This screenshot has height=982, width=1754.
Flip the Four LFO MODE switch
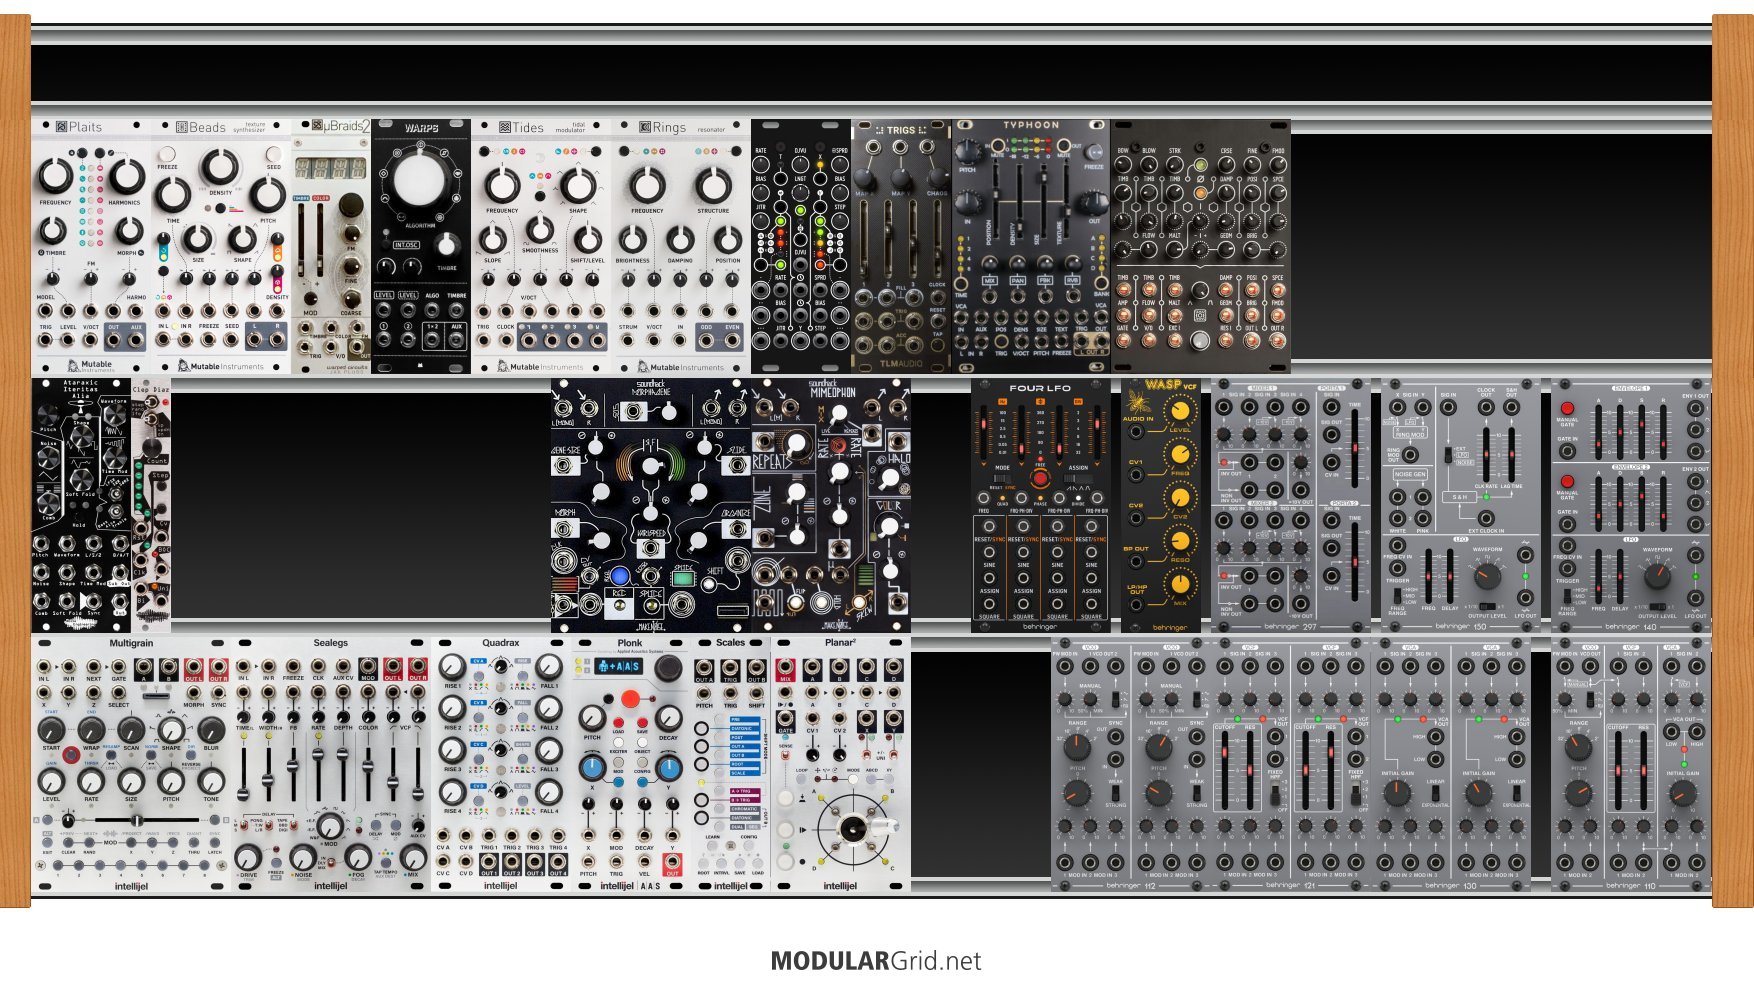1002,478
